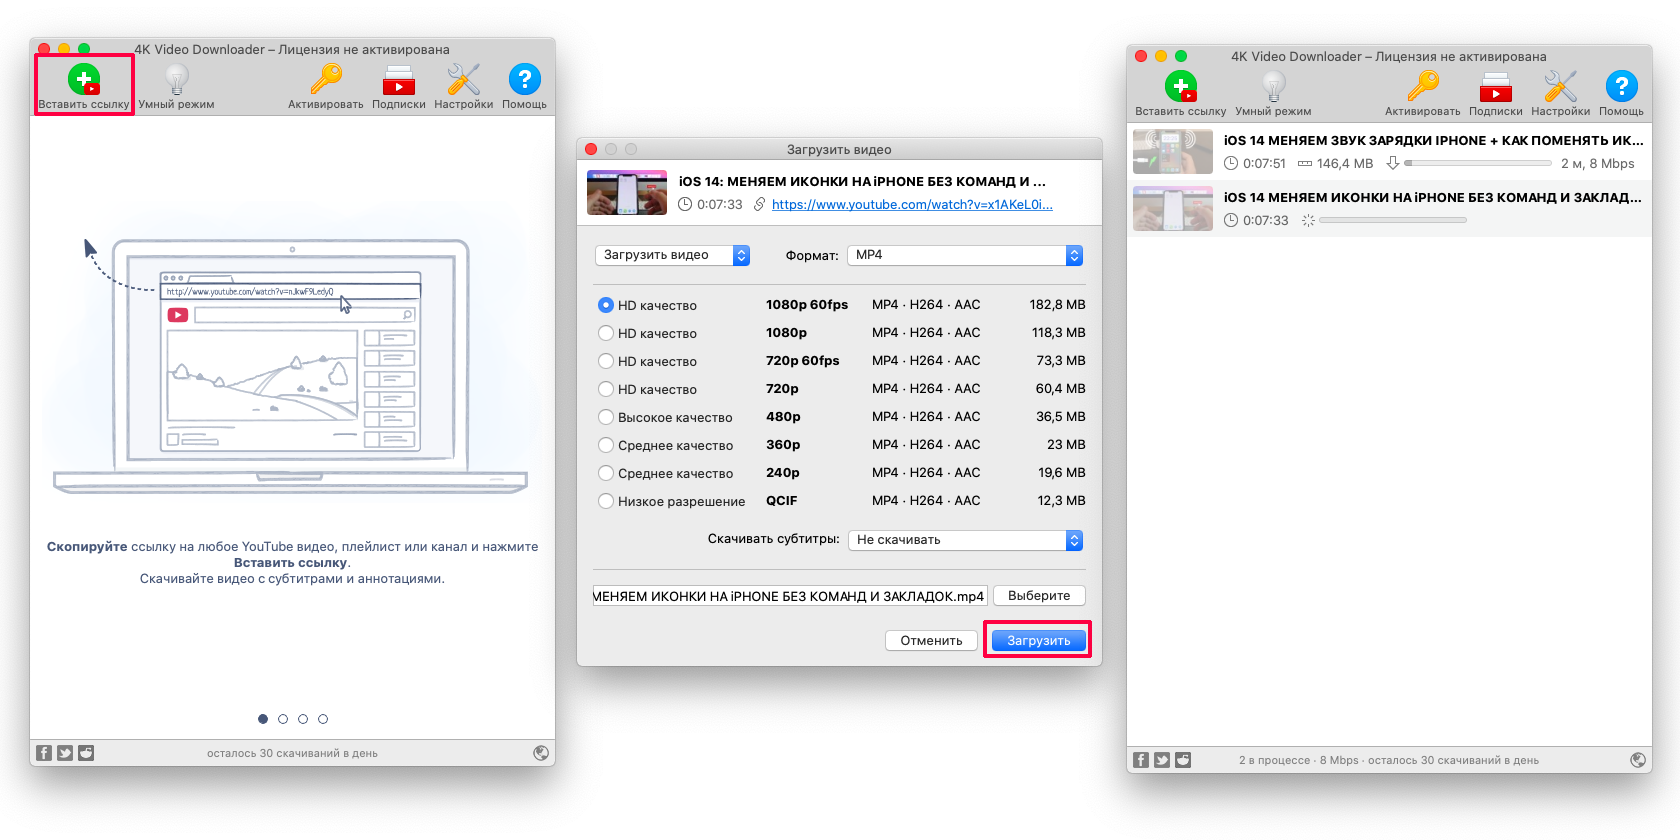The width and height of the screenshot is (1680, 840).
Task: Click thumbnail of ЗВУК ЗАРЯДКИ download
Action: click(x=1173, y=151)
